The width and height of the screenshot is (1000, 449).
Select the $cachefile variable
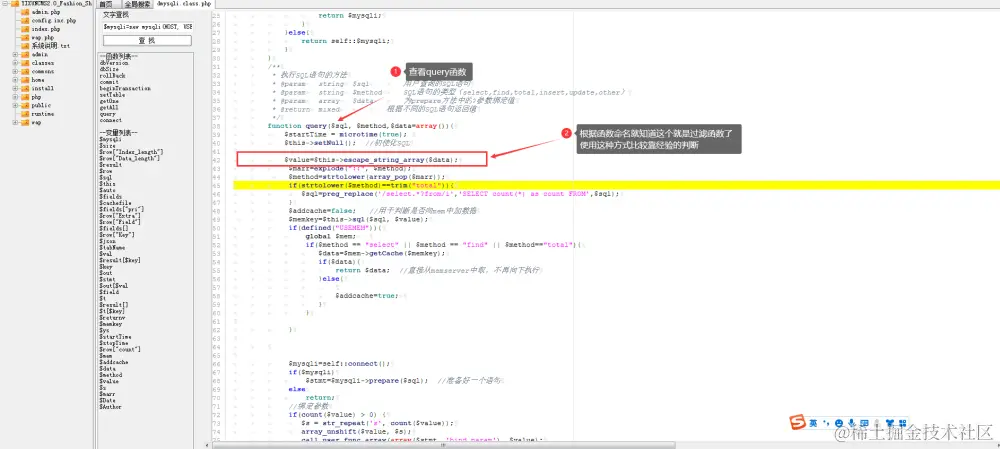115,202
